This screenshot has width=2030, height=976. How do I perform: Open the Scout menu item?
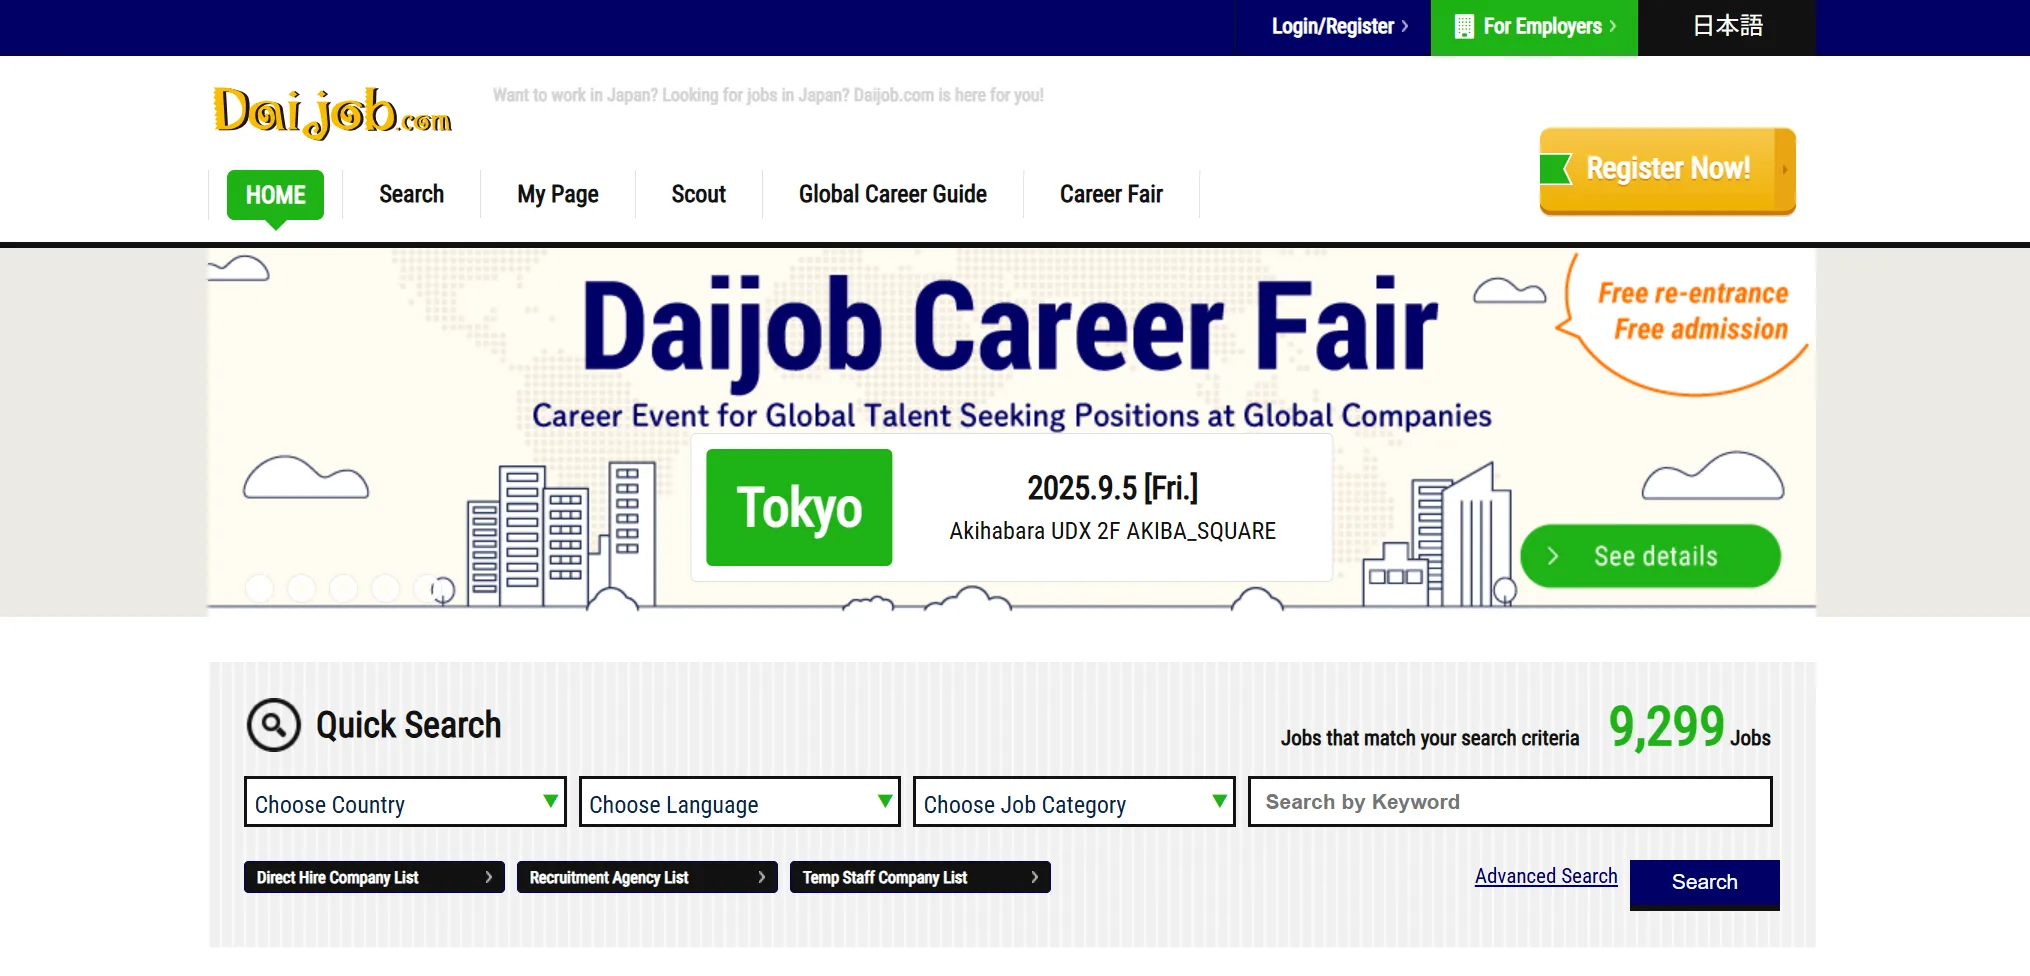pyautogui.click(x=698, y=194)
